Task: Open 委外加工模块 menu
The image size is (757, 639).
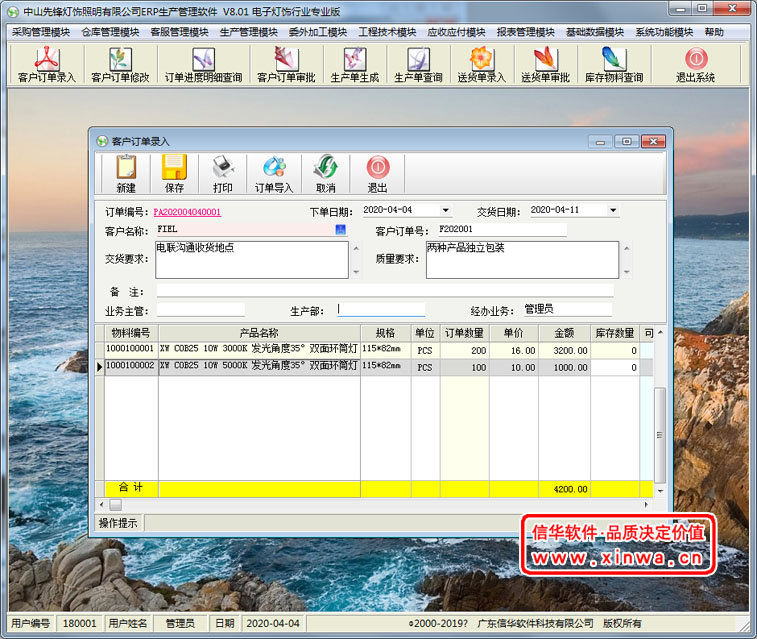Action: coord(318,32)
